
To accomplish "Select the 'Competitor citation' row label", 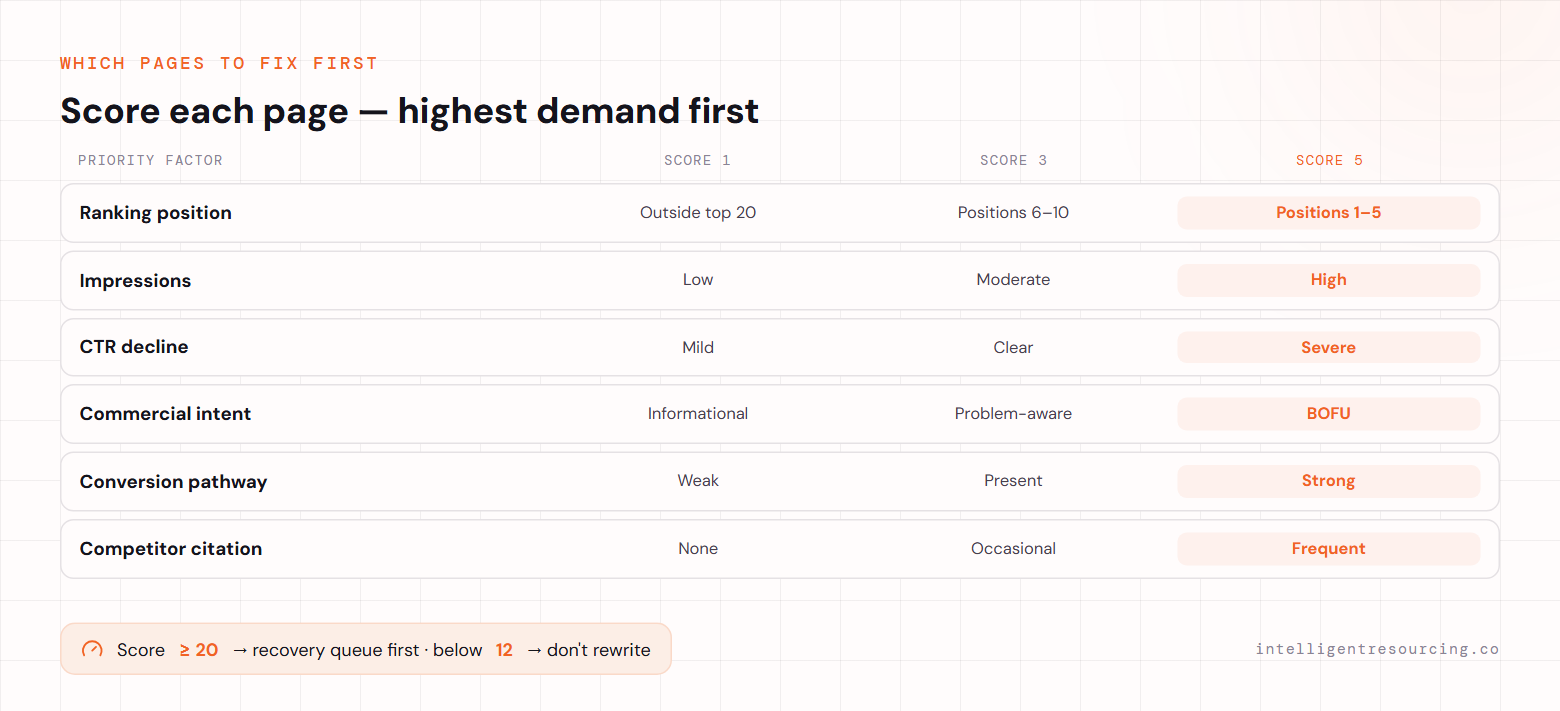I will (171, 549).
